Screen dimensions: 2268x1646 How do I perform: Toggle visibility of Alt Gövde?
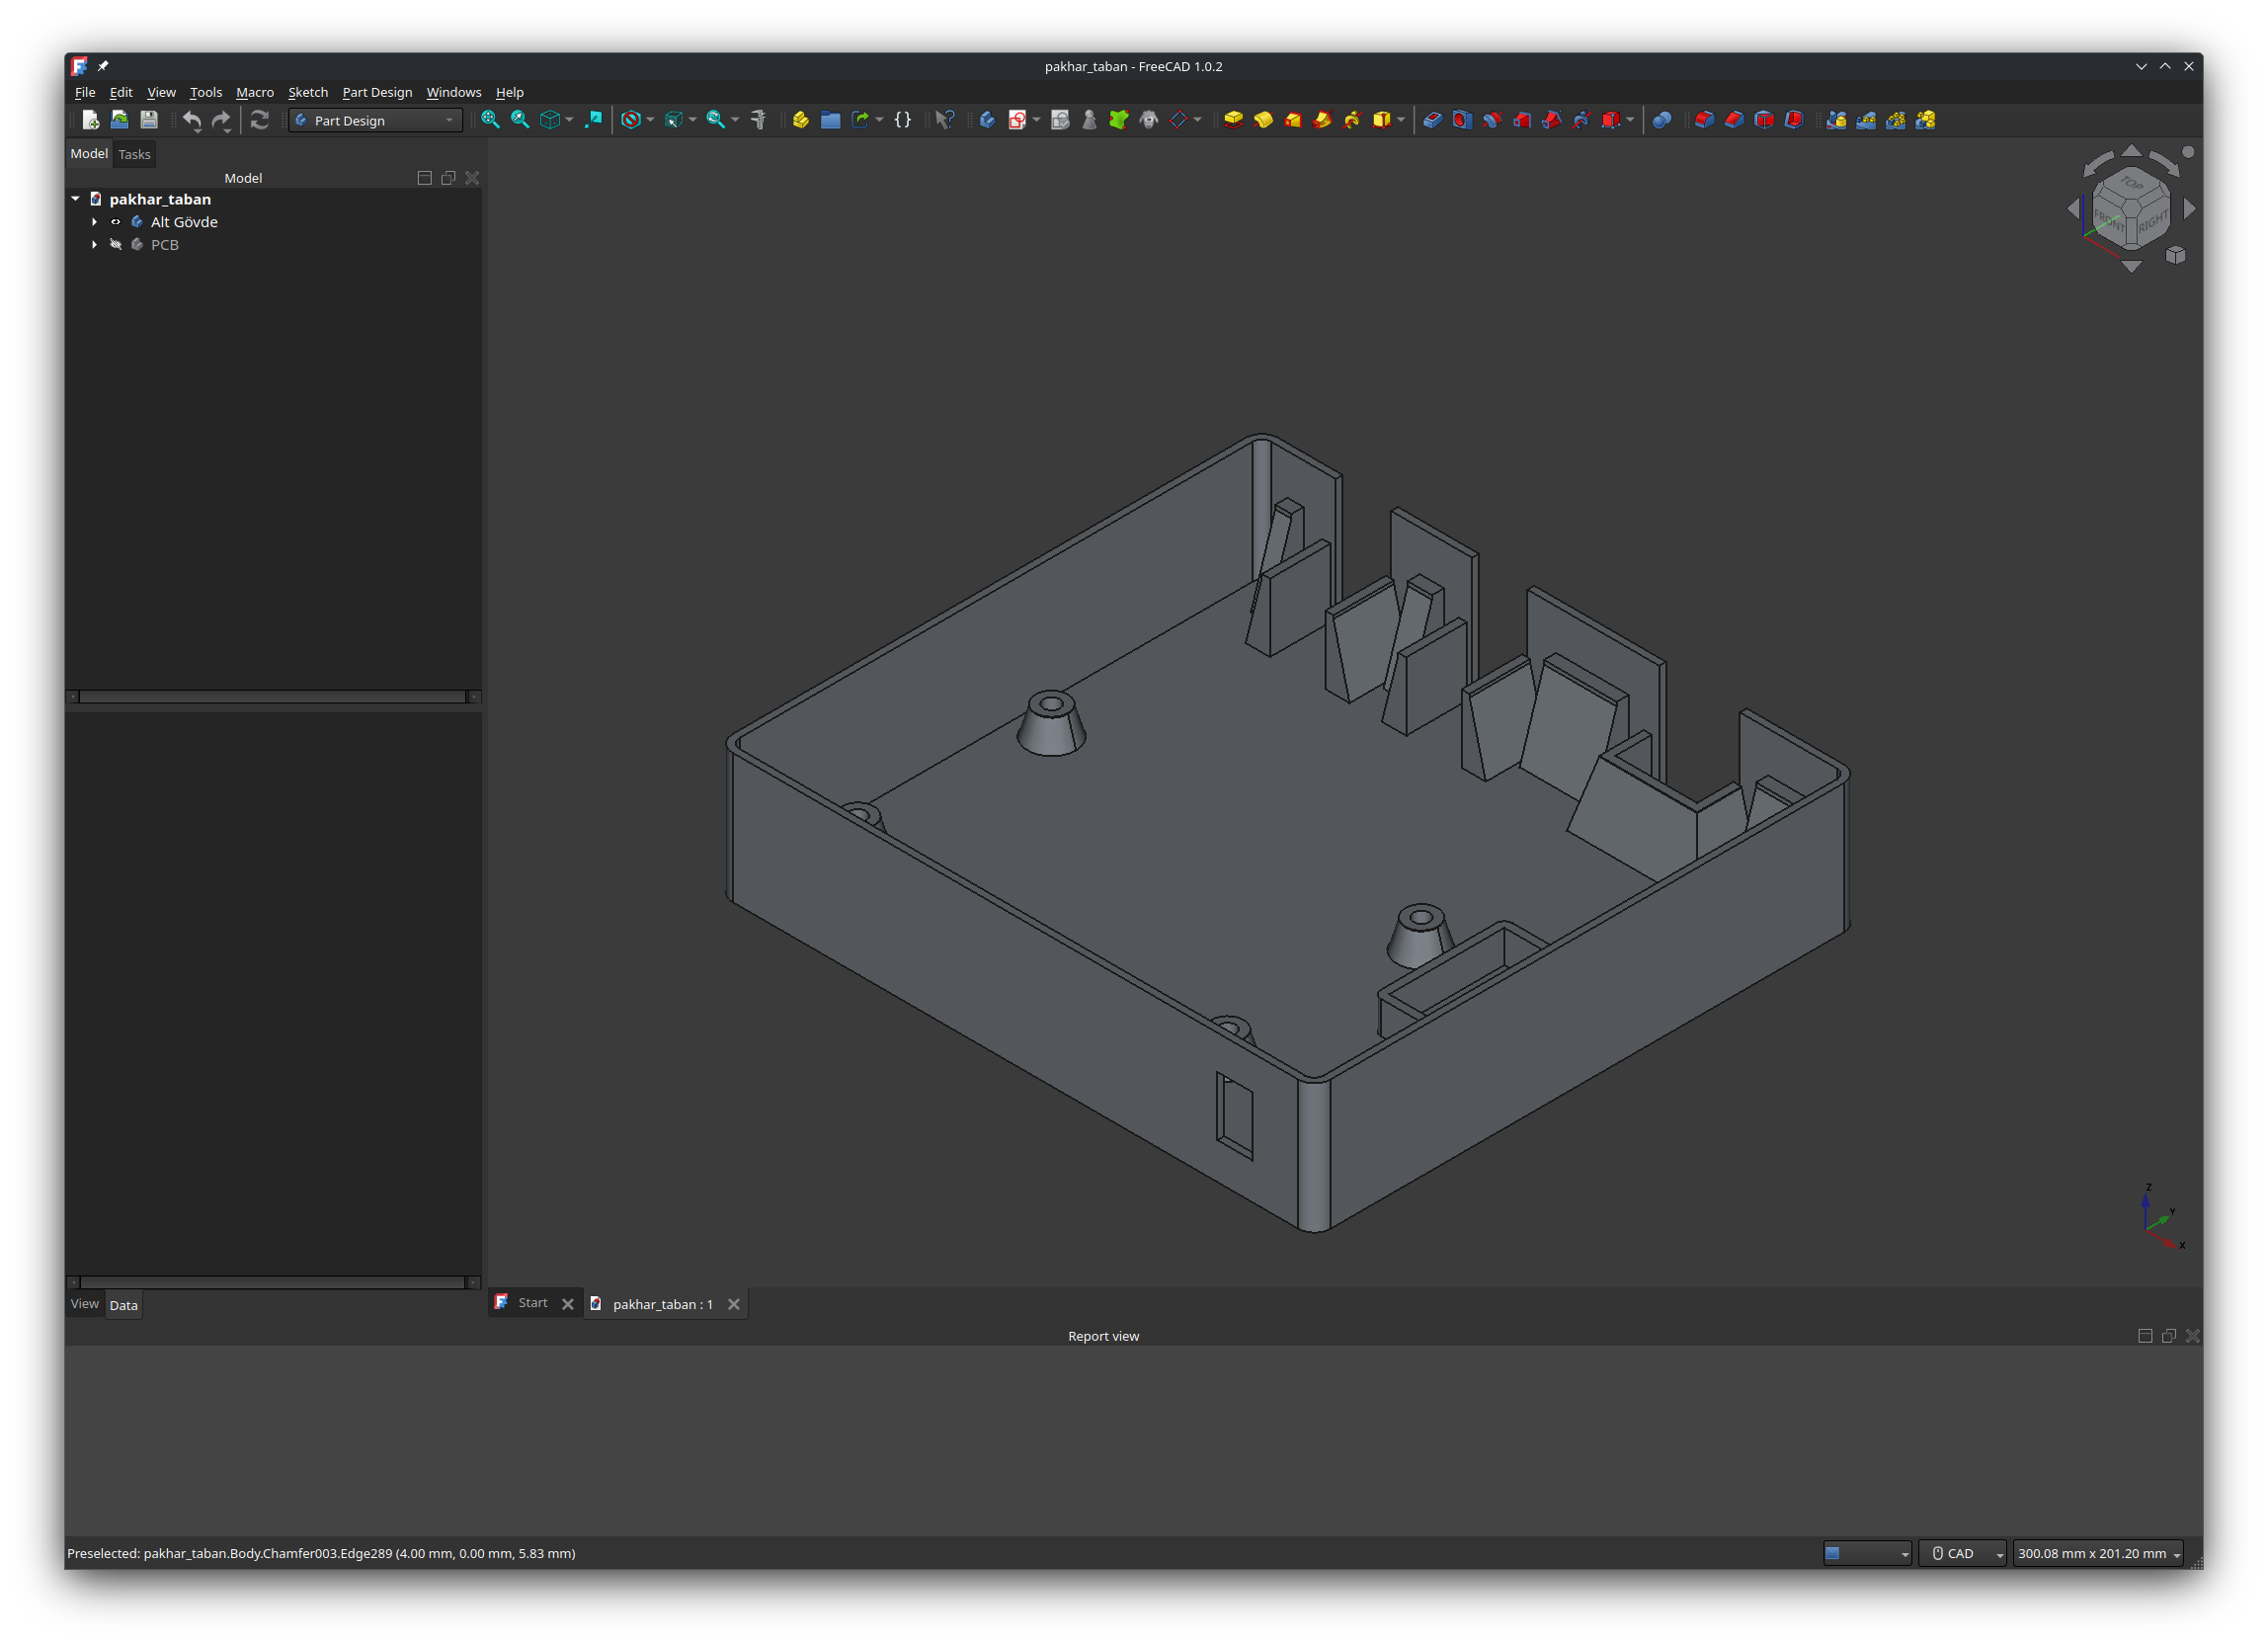pyautogui.click(x=116, y=222)
